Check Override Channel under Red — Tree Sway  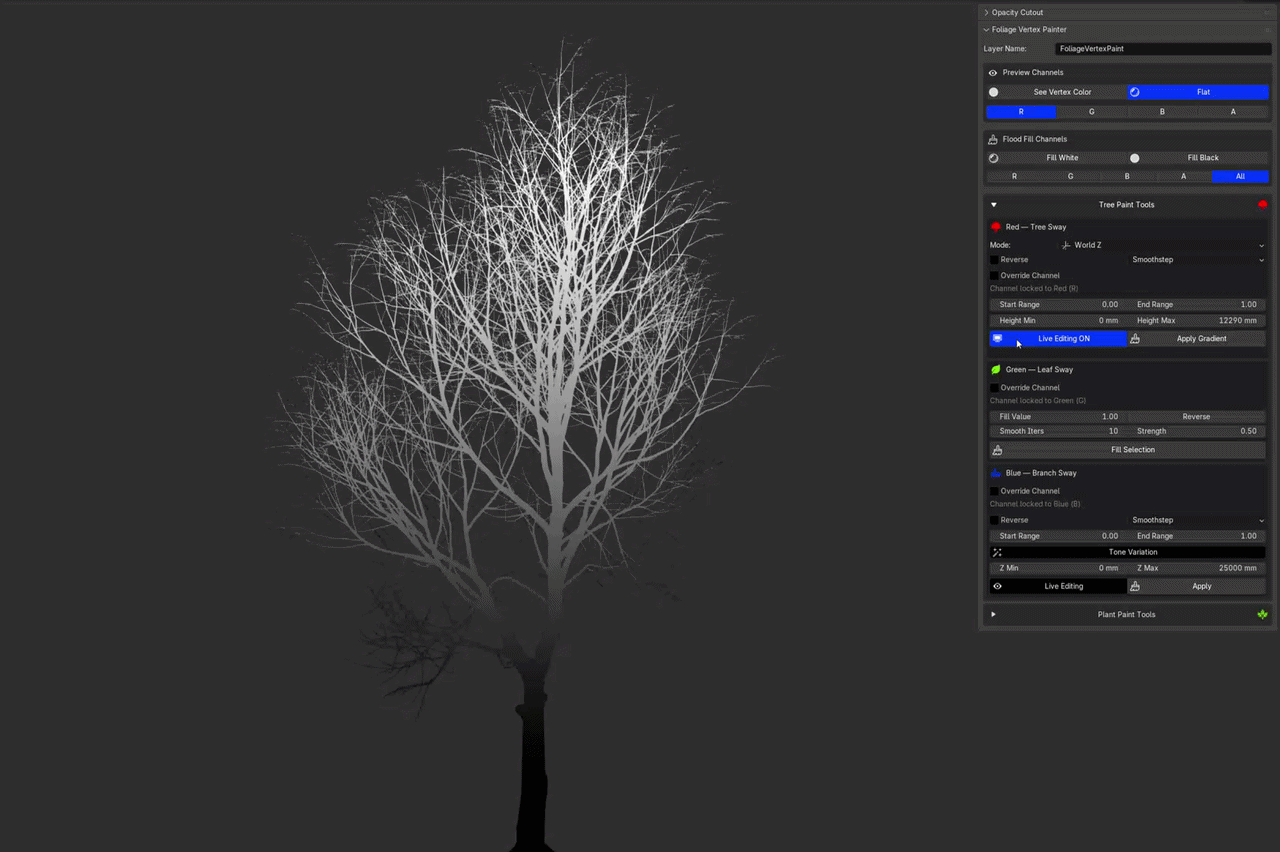point(995,276)
